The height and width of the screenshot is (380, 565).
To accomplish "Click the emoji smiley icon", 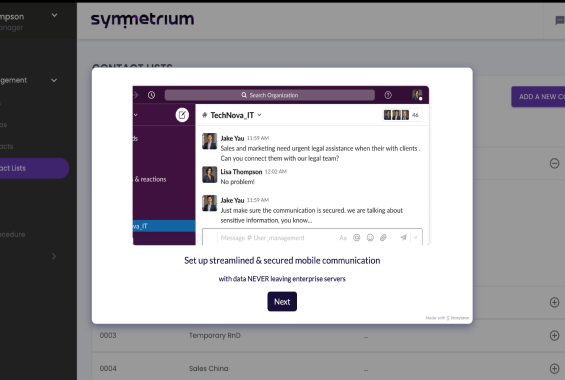I will pyautogui.click(x=370, y=237).
